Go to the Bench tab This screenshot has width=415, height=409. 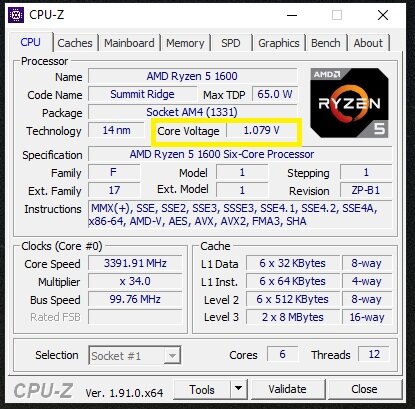pyautogui.click(x=326, y=43)
